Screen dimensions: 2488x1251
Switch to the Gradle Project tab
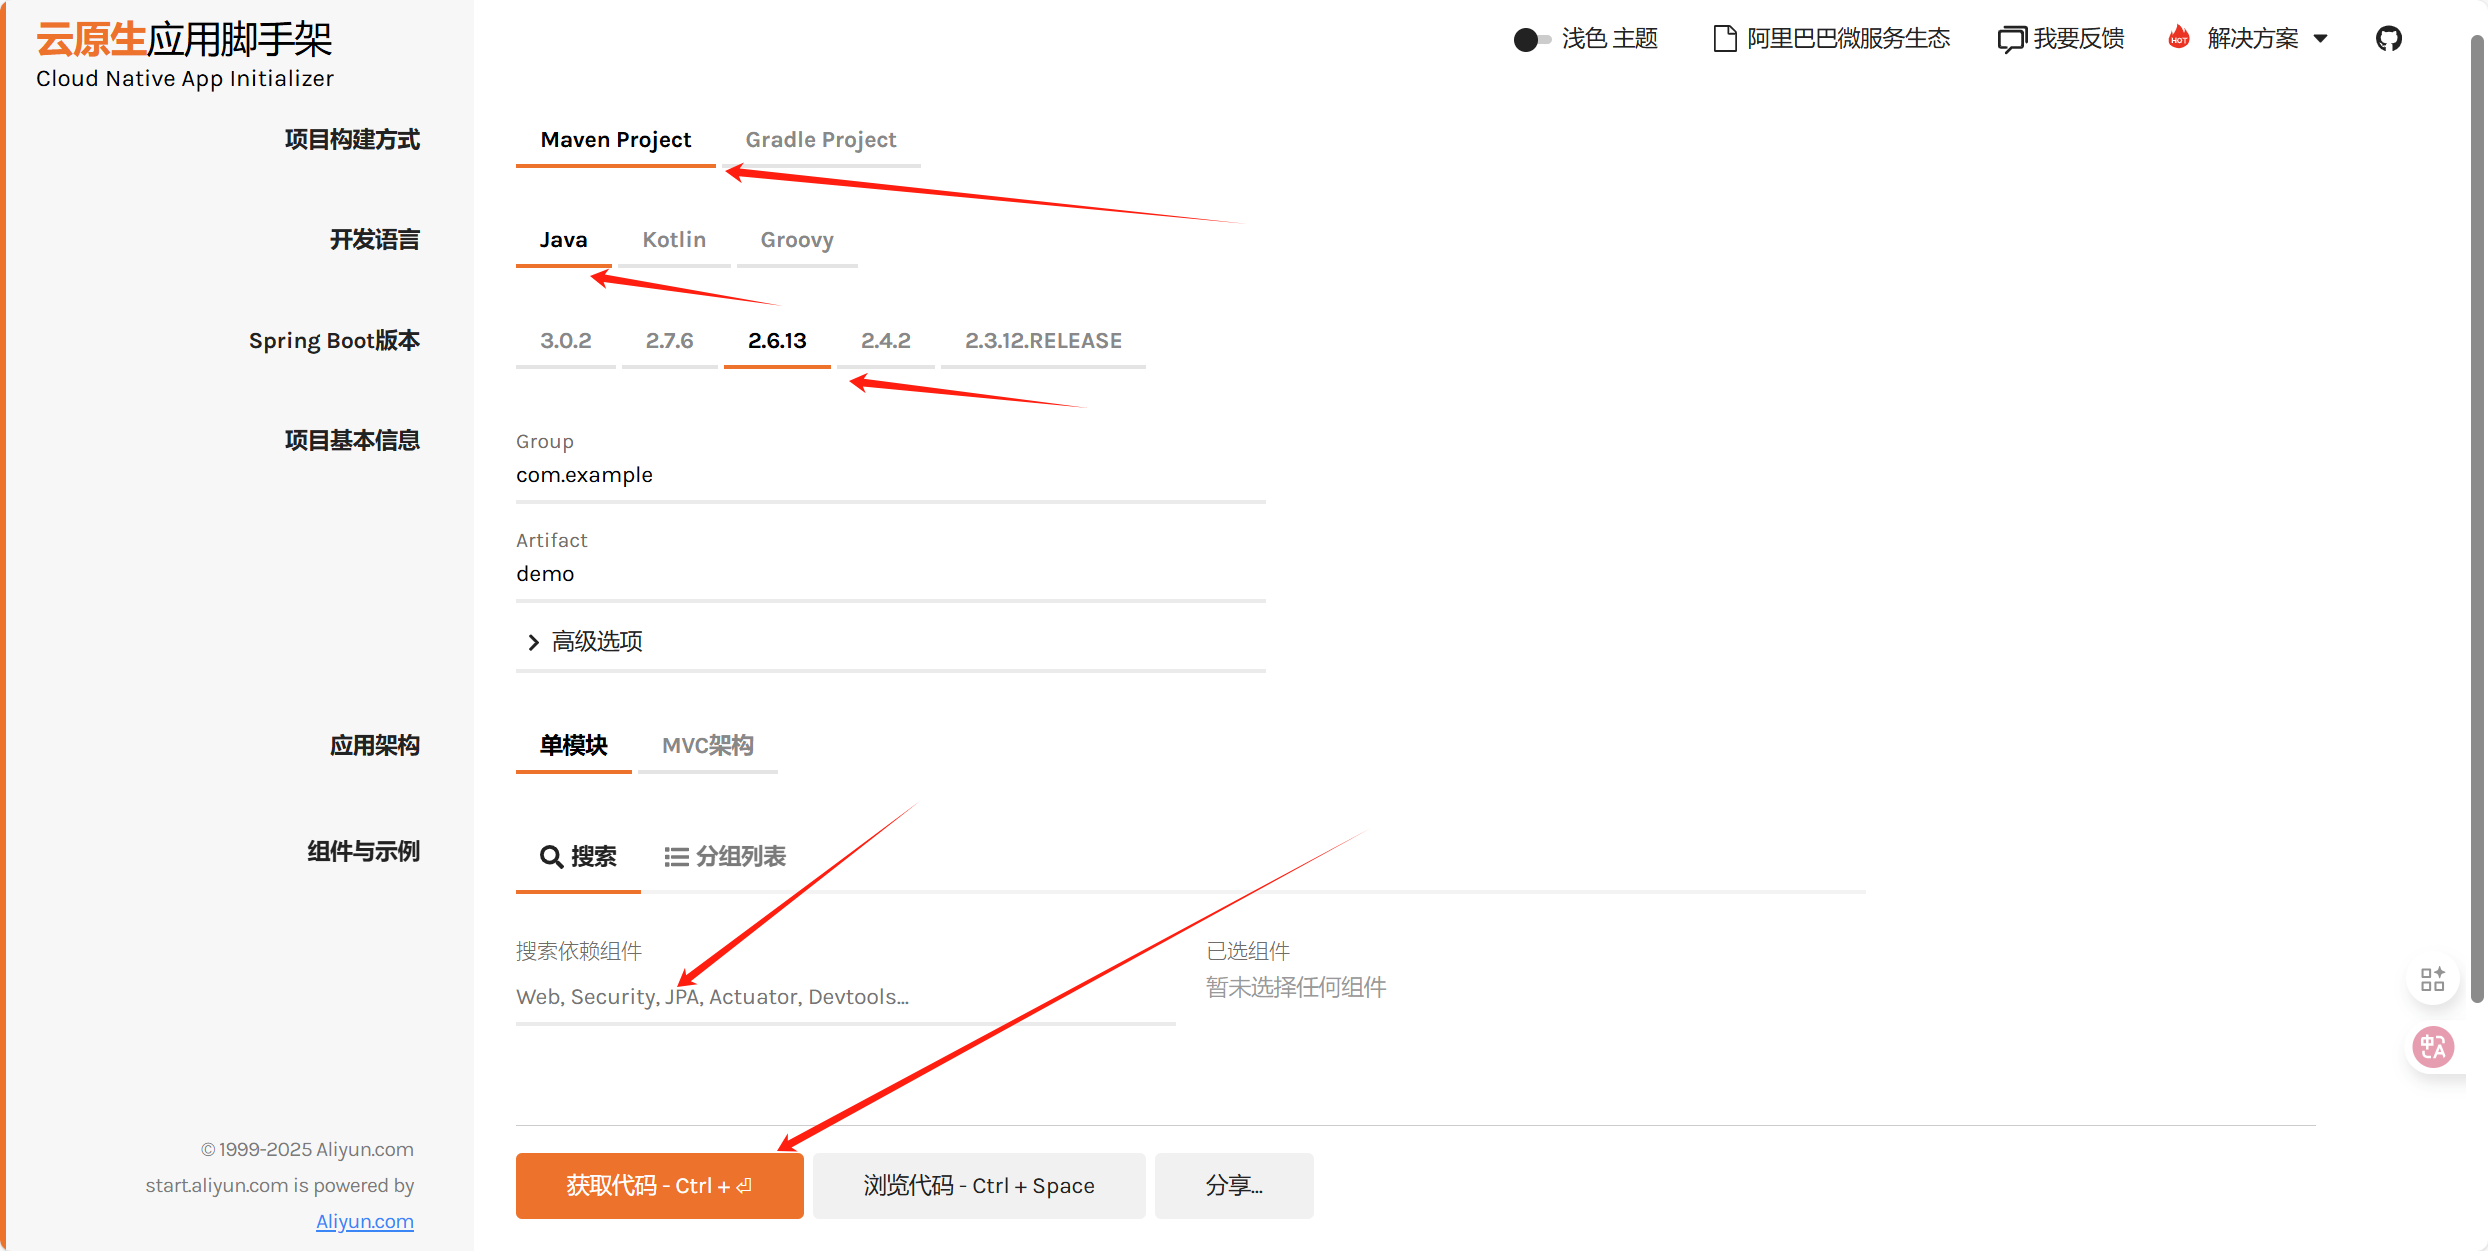(821, 140)
